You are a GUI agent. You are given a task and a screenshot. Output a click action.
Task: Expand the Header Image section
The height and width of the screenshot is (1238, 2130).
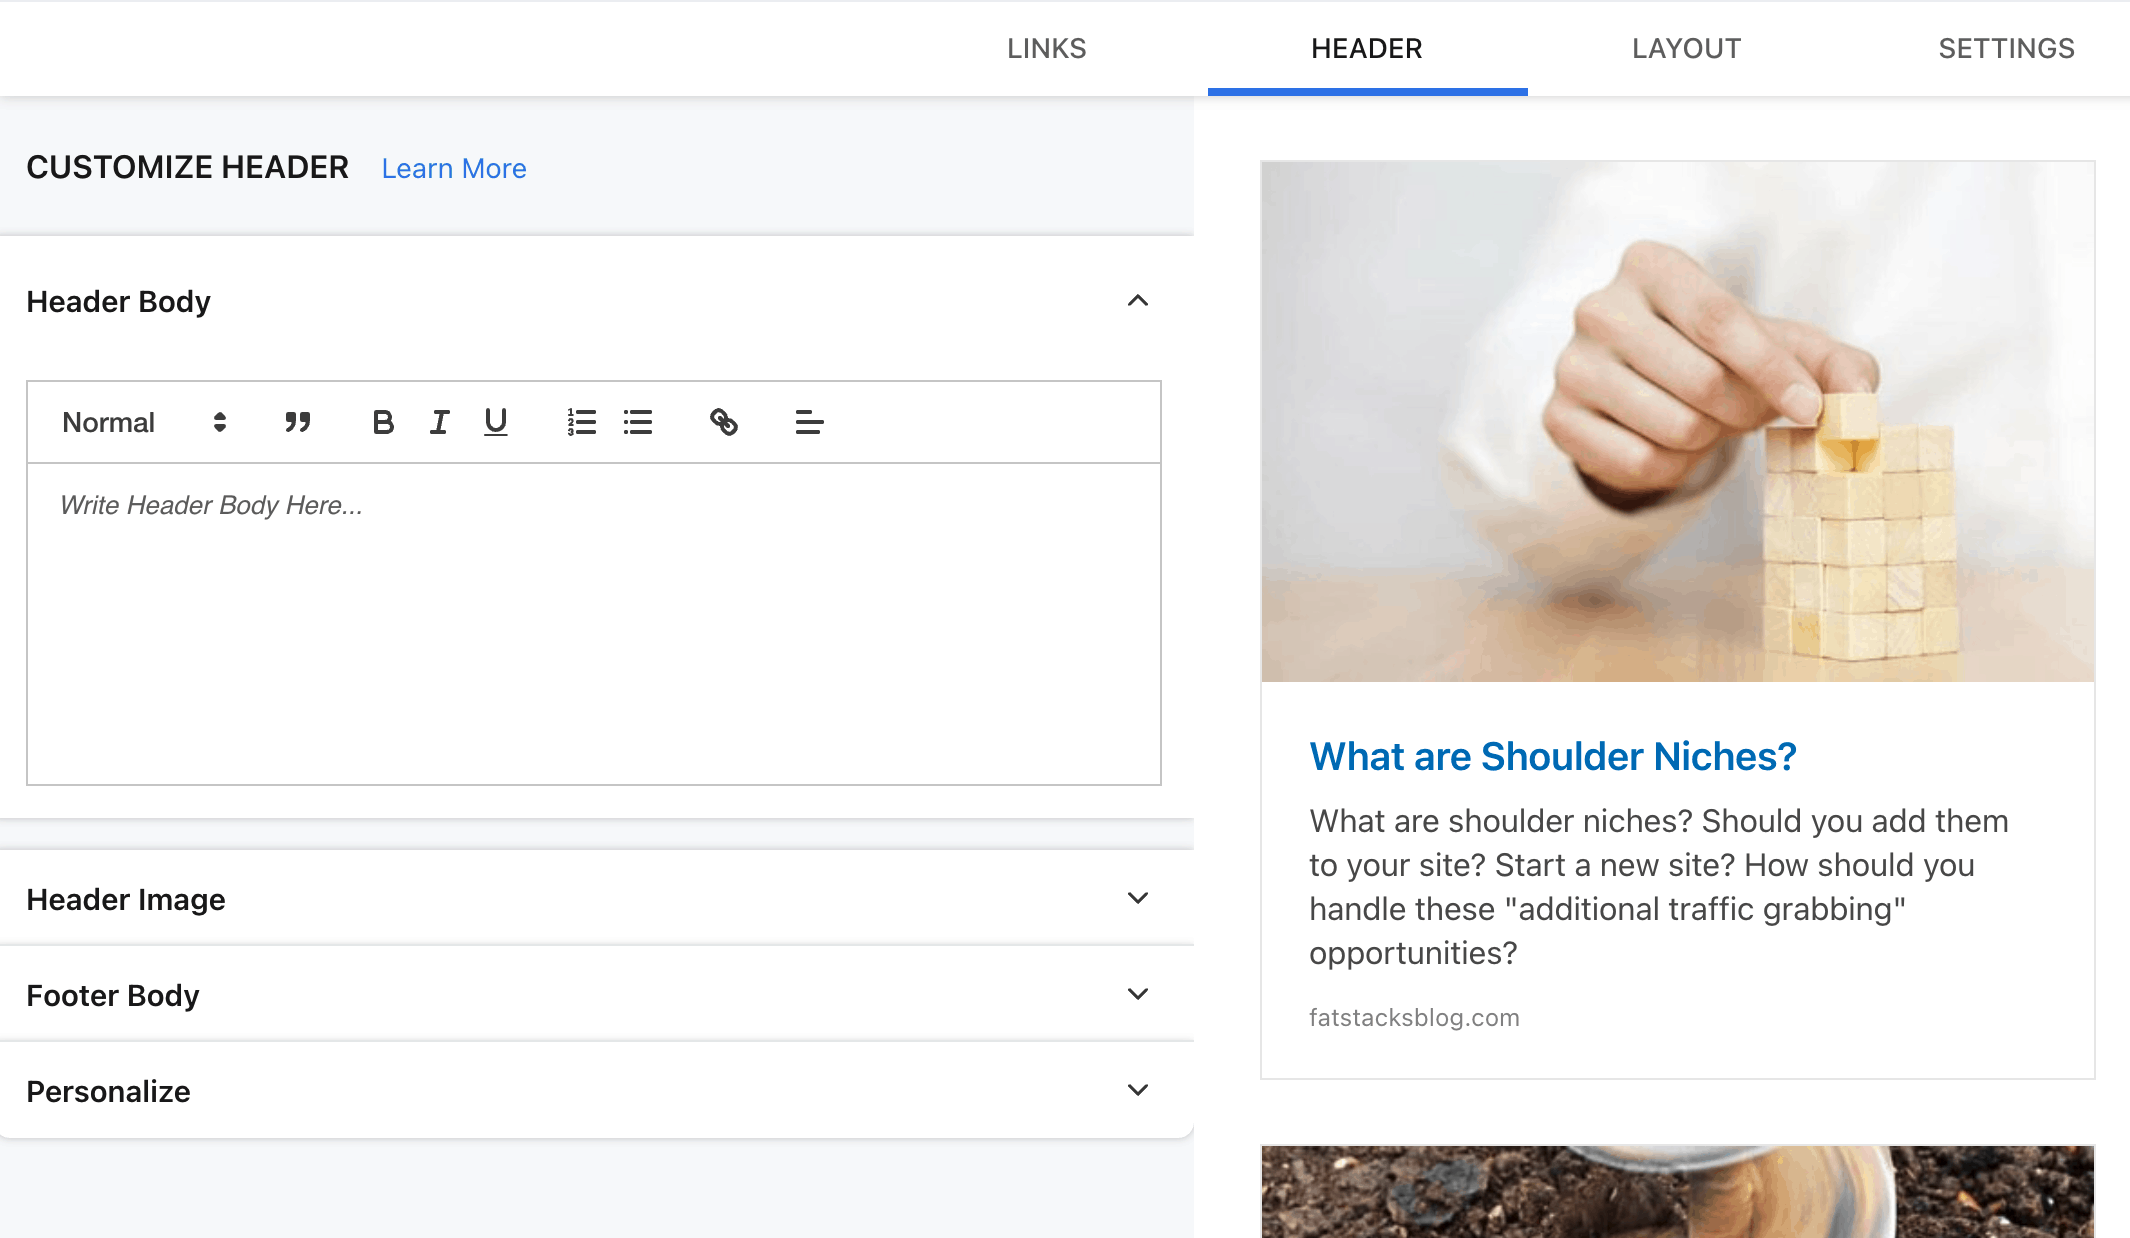point(1137,899)
